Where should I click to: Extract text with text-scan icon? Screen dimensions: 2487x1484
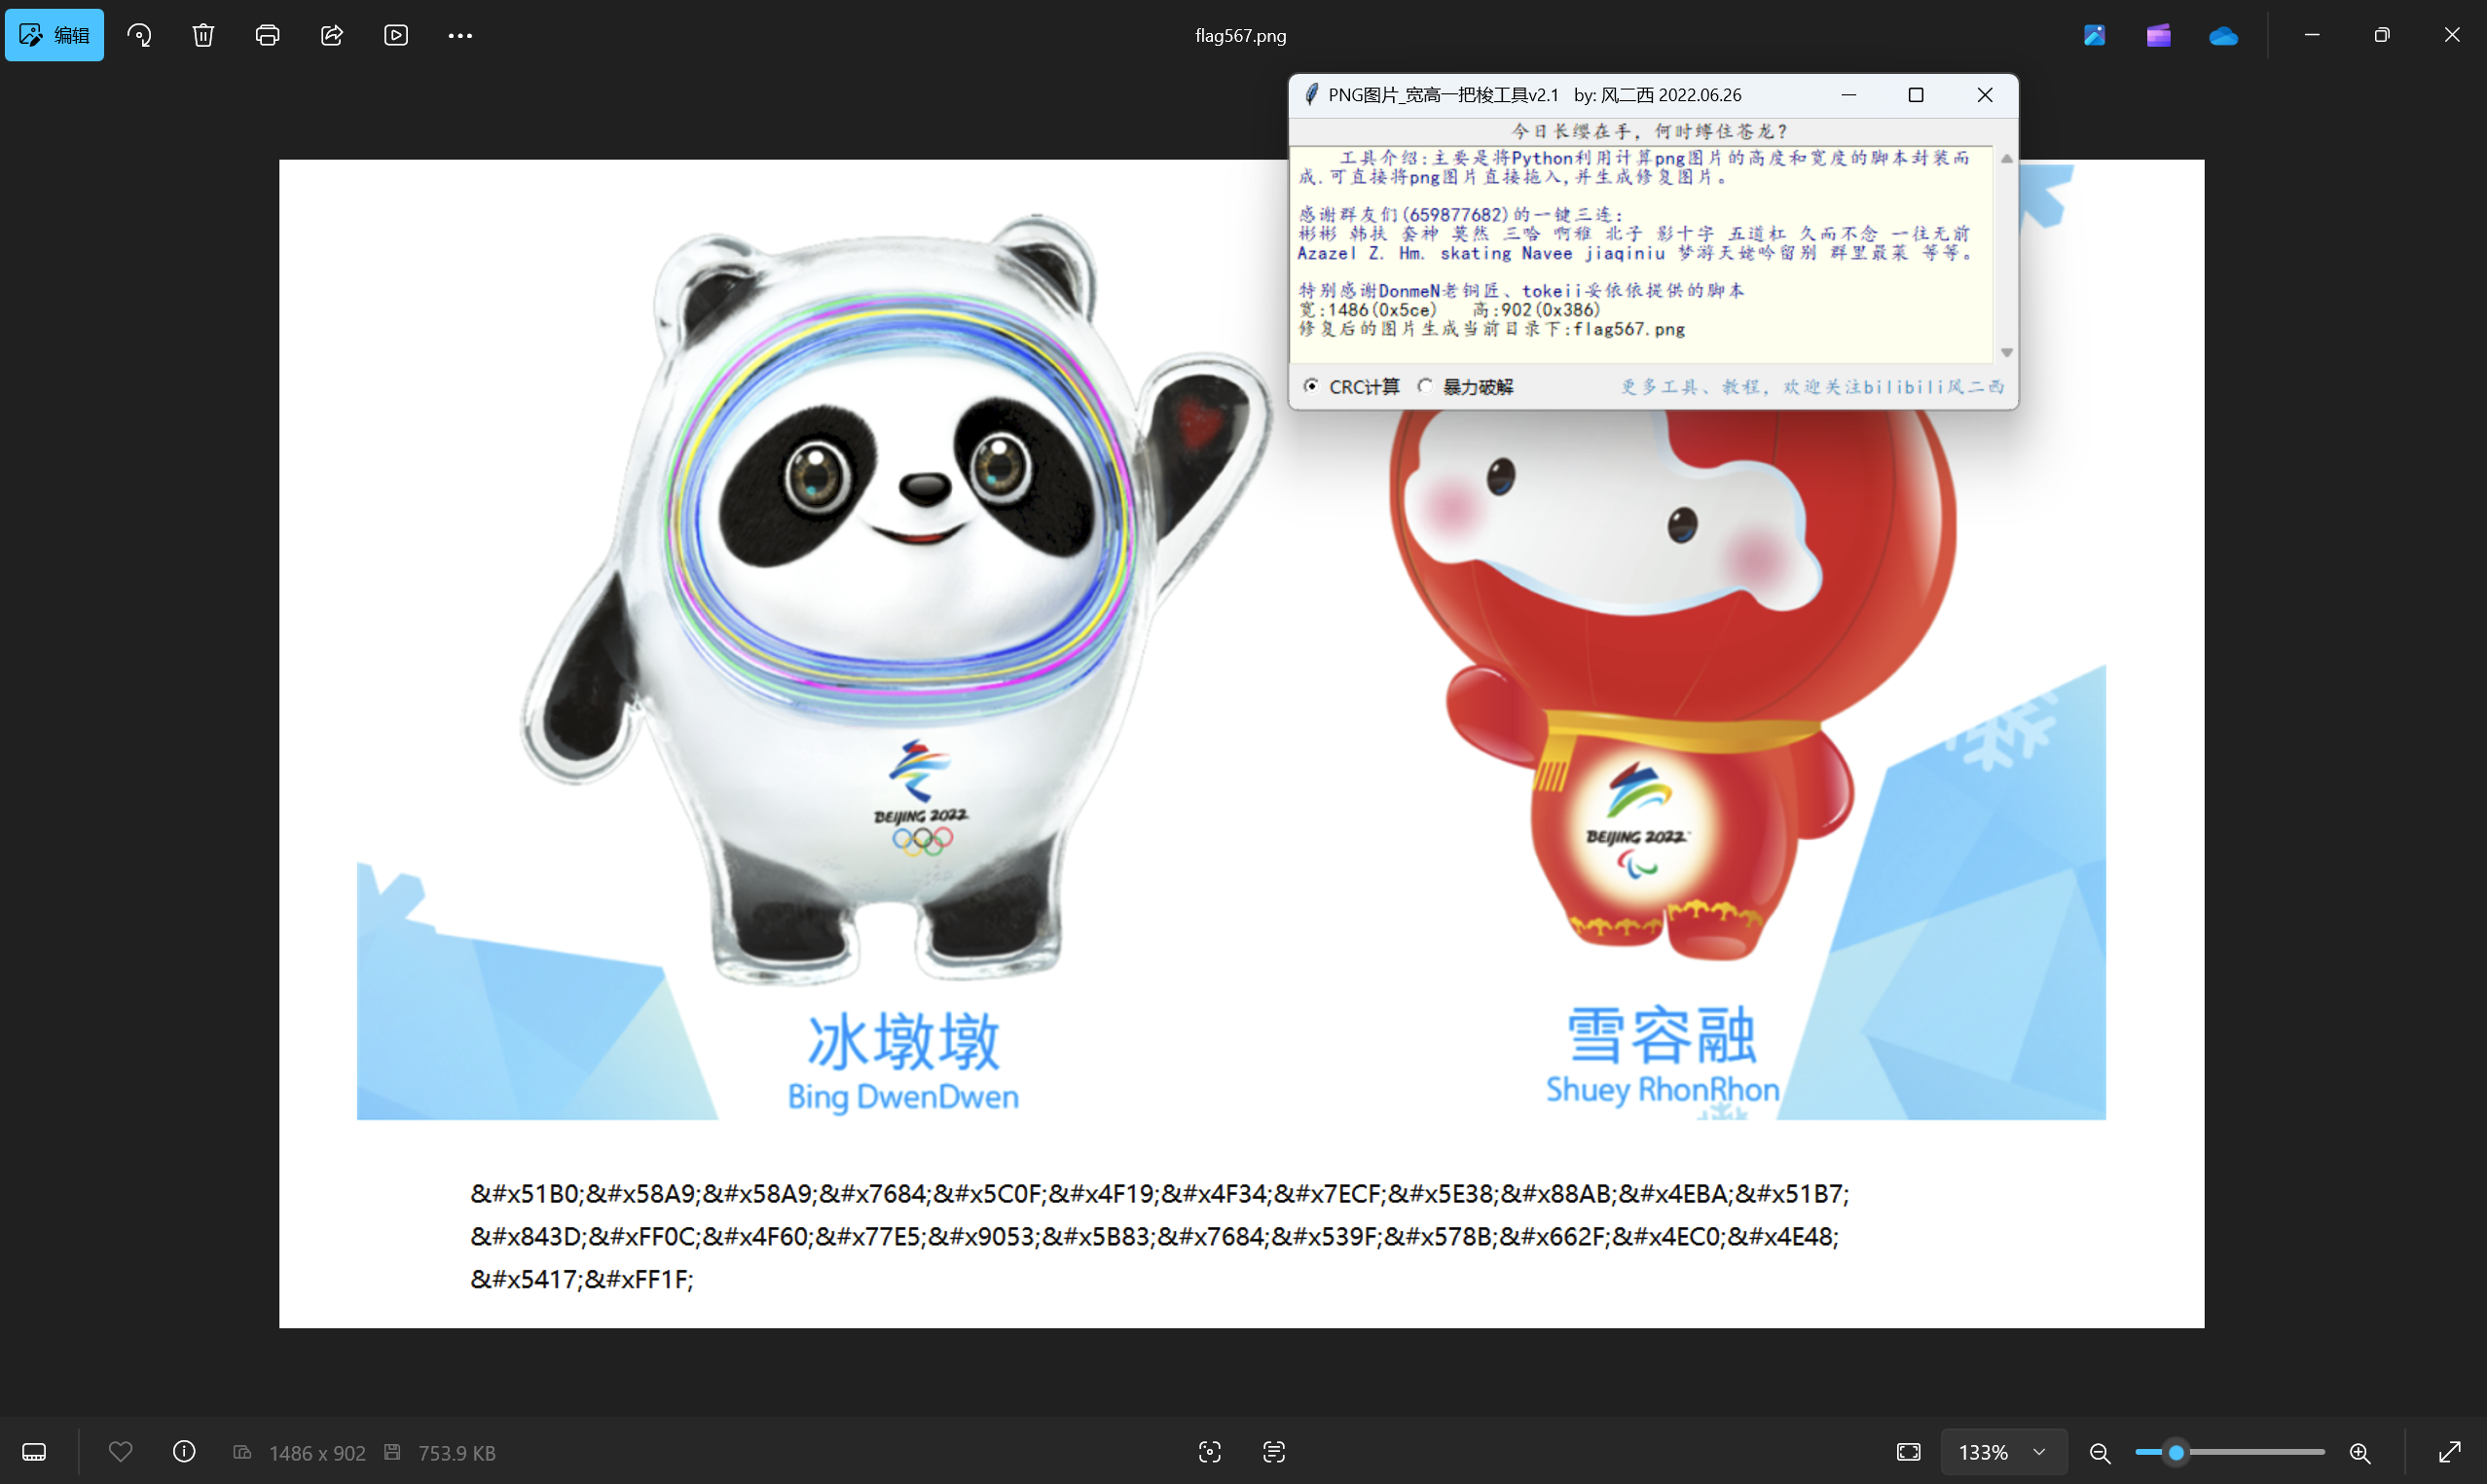coord(1274,1452)
